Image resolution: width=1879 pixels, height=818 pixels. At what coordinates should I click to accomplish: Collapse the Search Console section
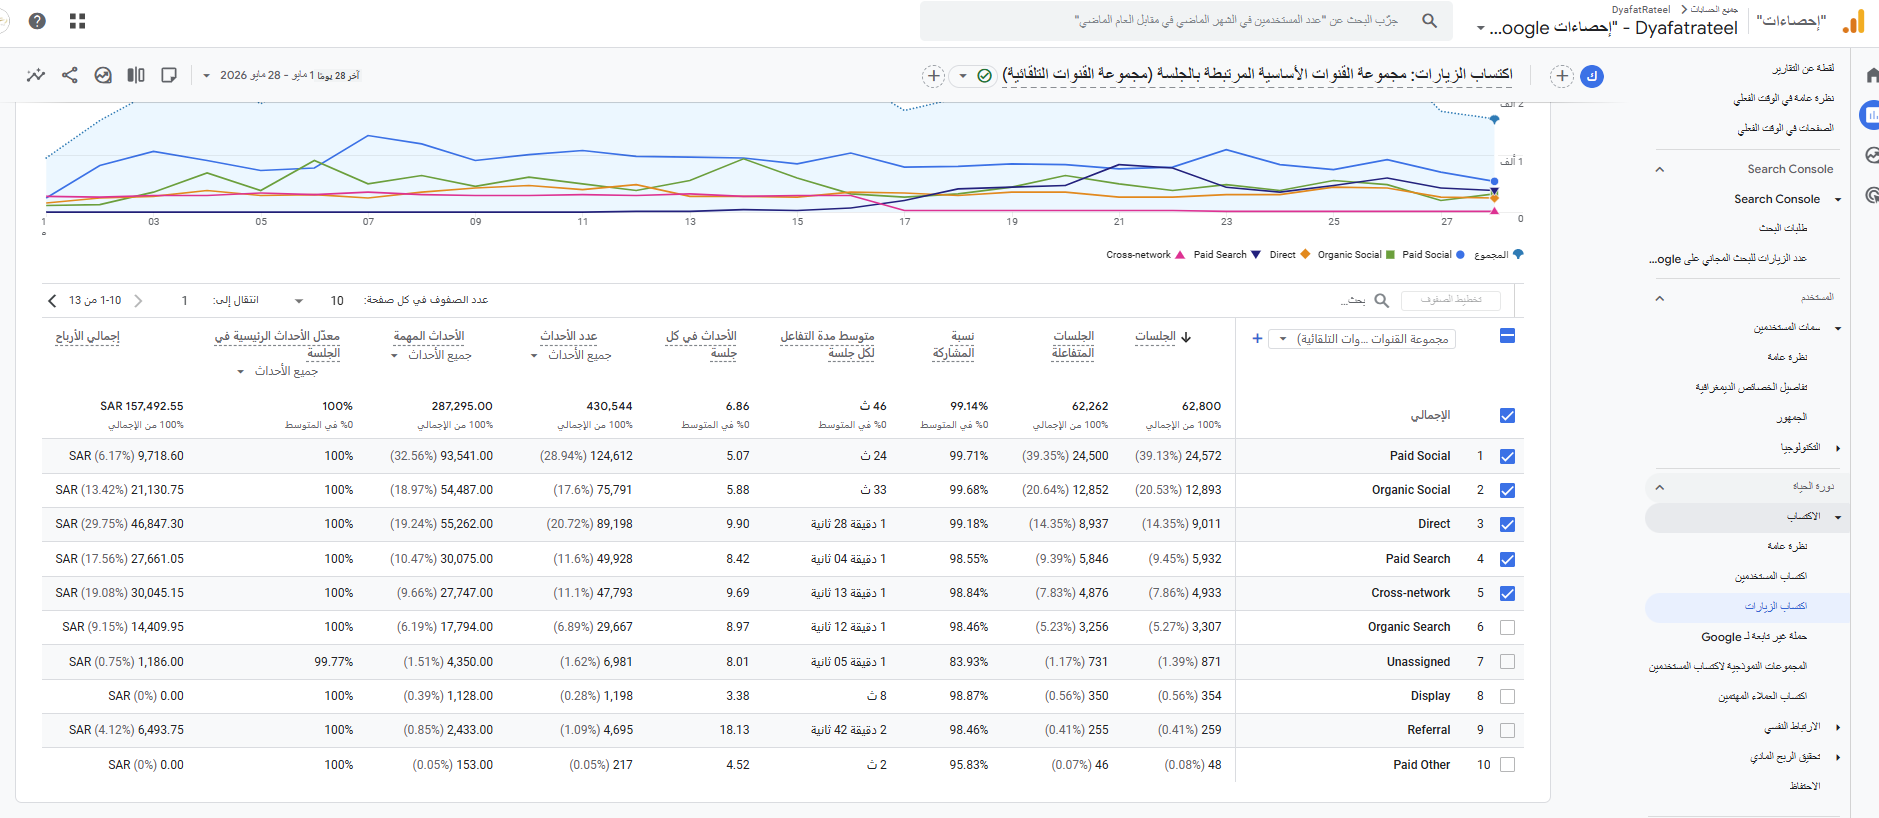coord(1659,169)
